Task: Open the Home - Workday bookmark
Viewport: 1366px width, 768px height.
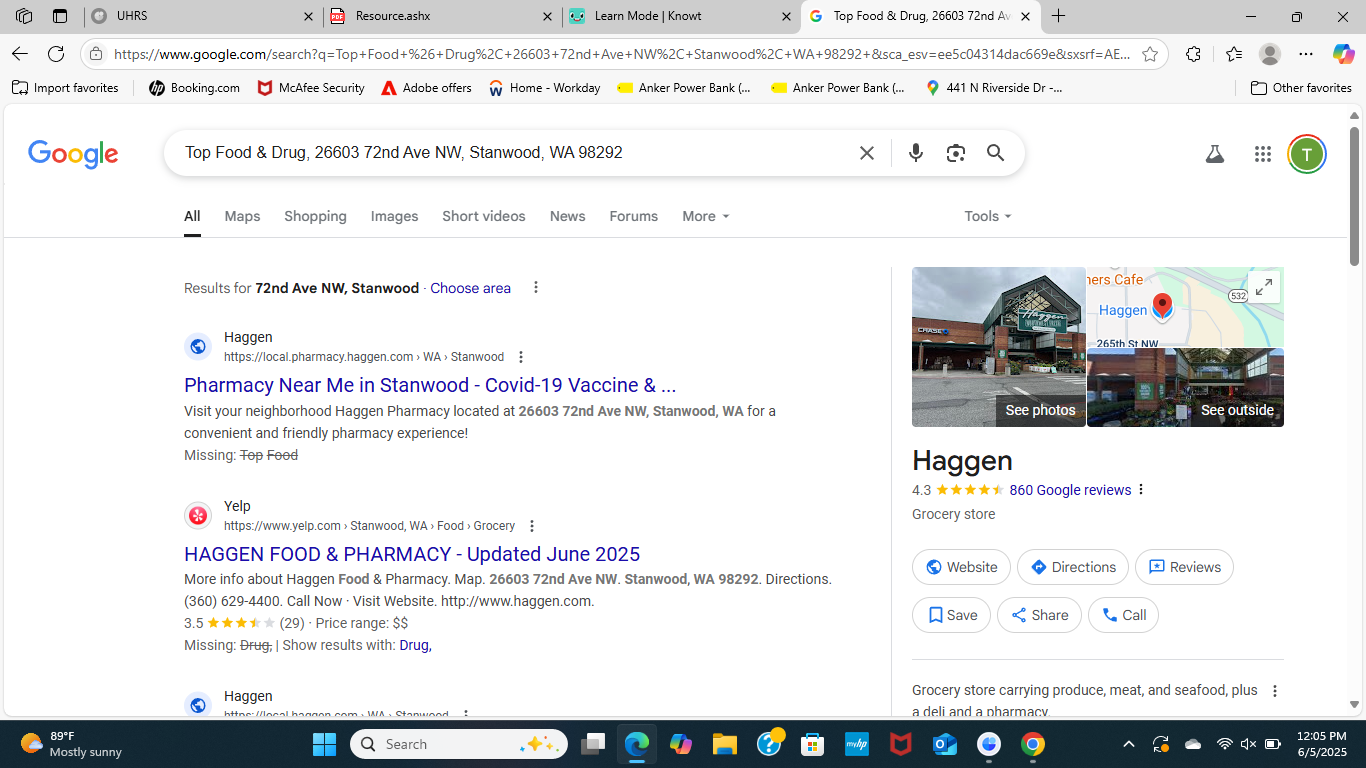Action: point(544,88)
